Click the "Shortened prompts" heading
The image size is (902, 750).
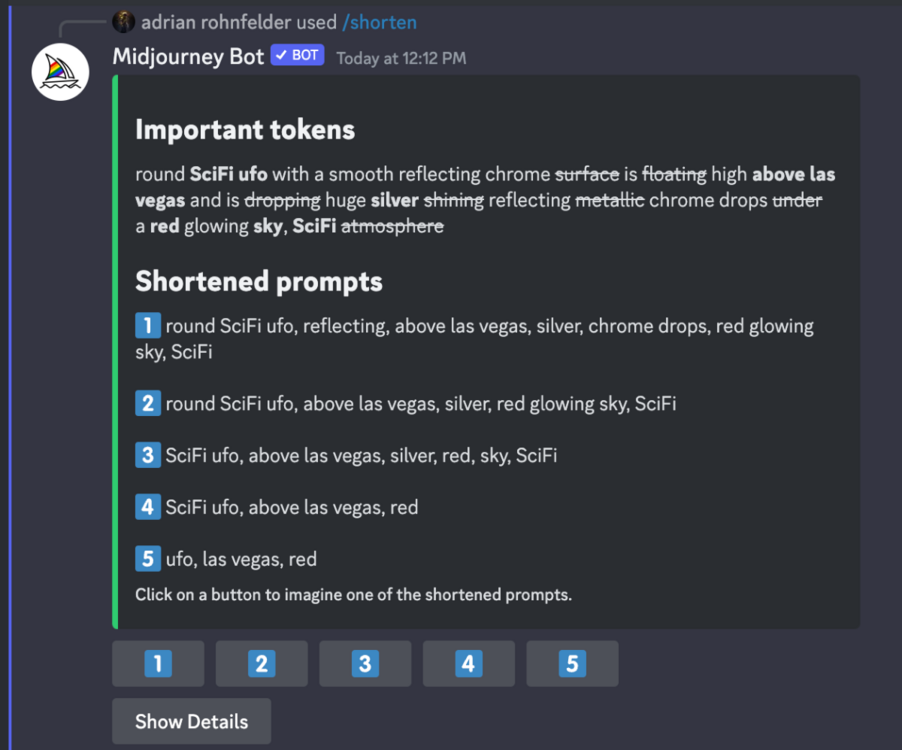point(259,282)
